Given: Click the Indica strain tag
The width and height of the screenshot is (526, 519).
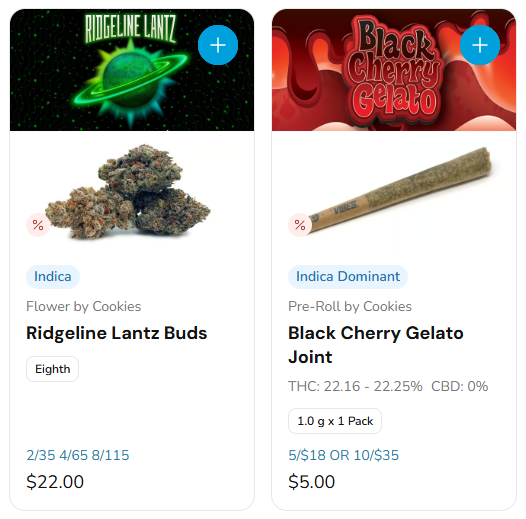Looking at the screenshot, I should click(53, 277).
